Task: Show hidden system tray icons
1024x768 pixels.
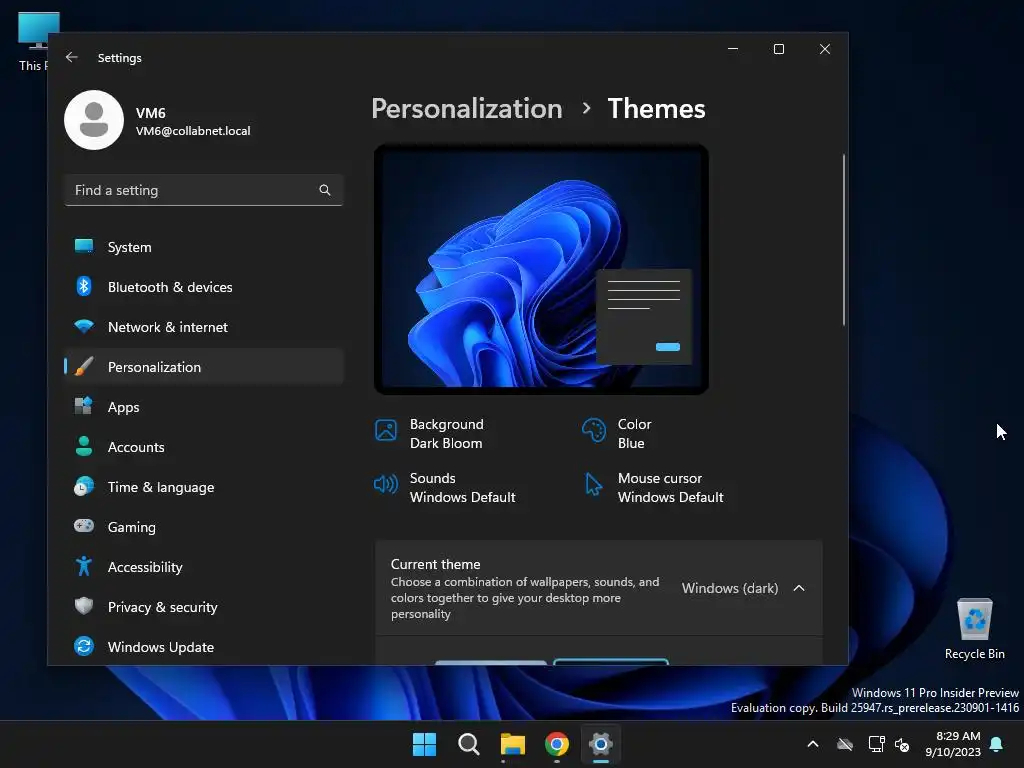Action: pyautogui.click(x=813, y=744)
